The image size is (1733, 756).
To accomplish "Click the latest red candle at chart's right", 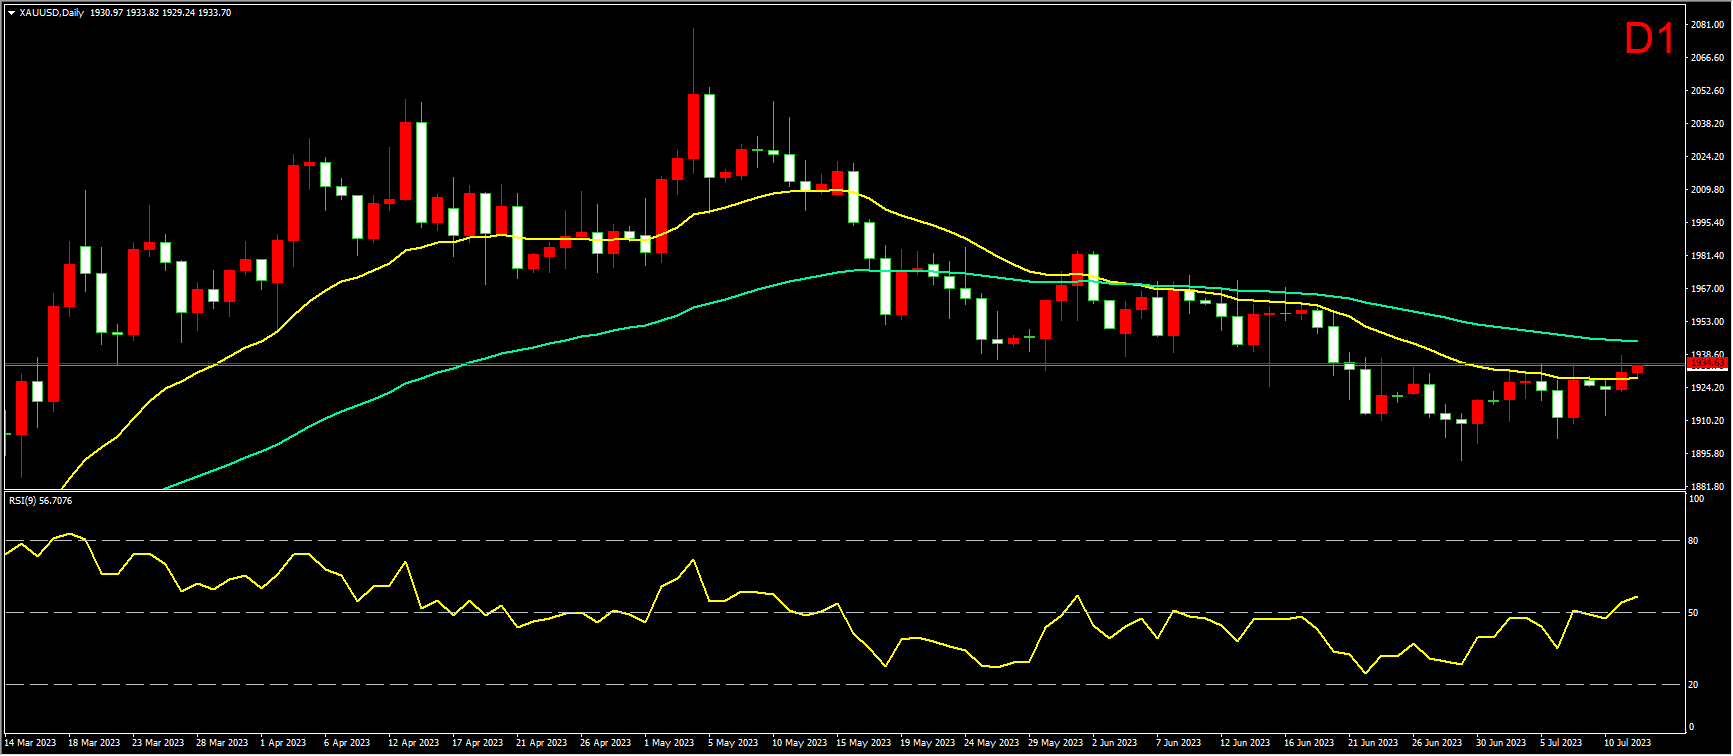I will [x=1637, y=370].
